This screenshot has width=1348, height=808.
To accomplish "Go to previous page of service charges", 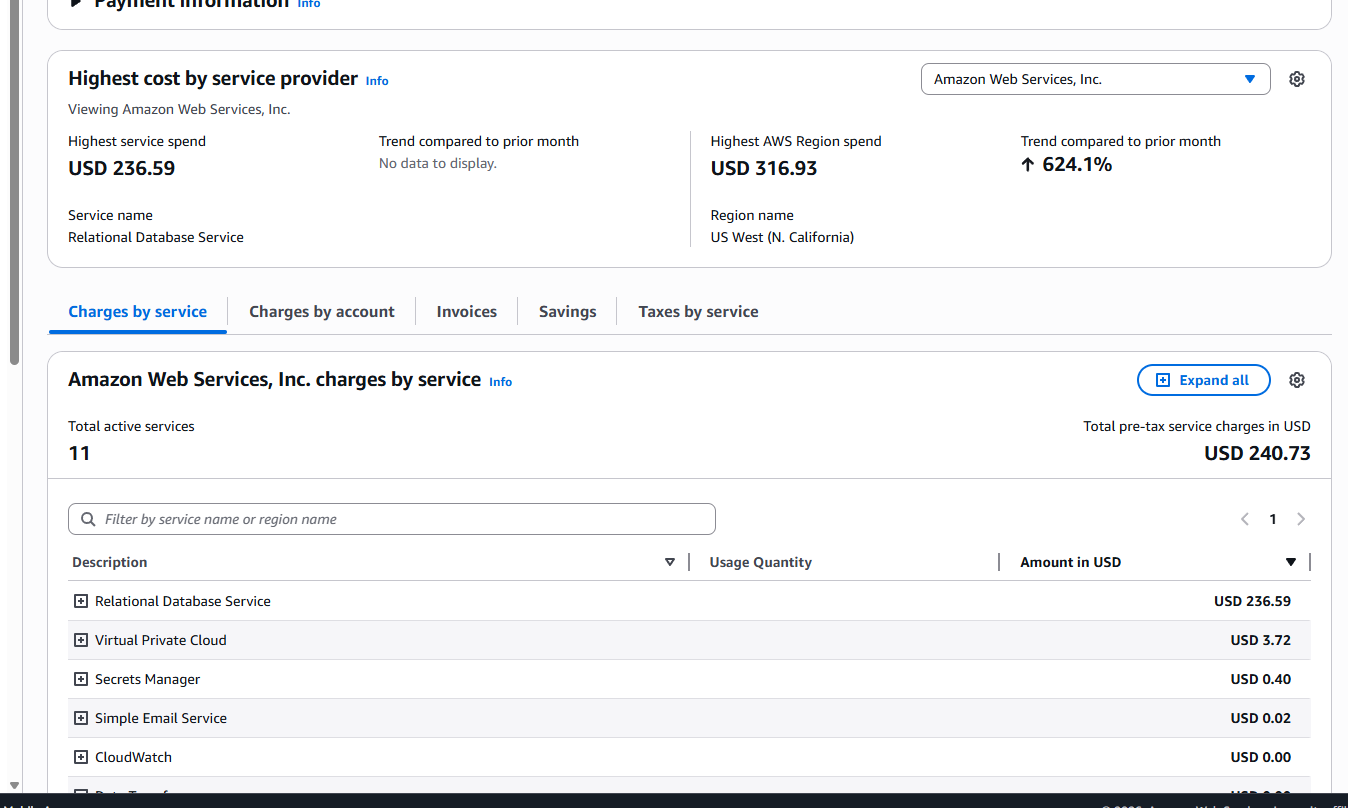I will [1245, 519].
